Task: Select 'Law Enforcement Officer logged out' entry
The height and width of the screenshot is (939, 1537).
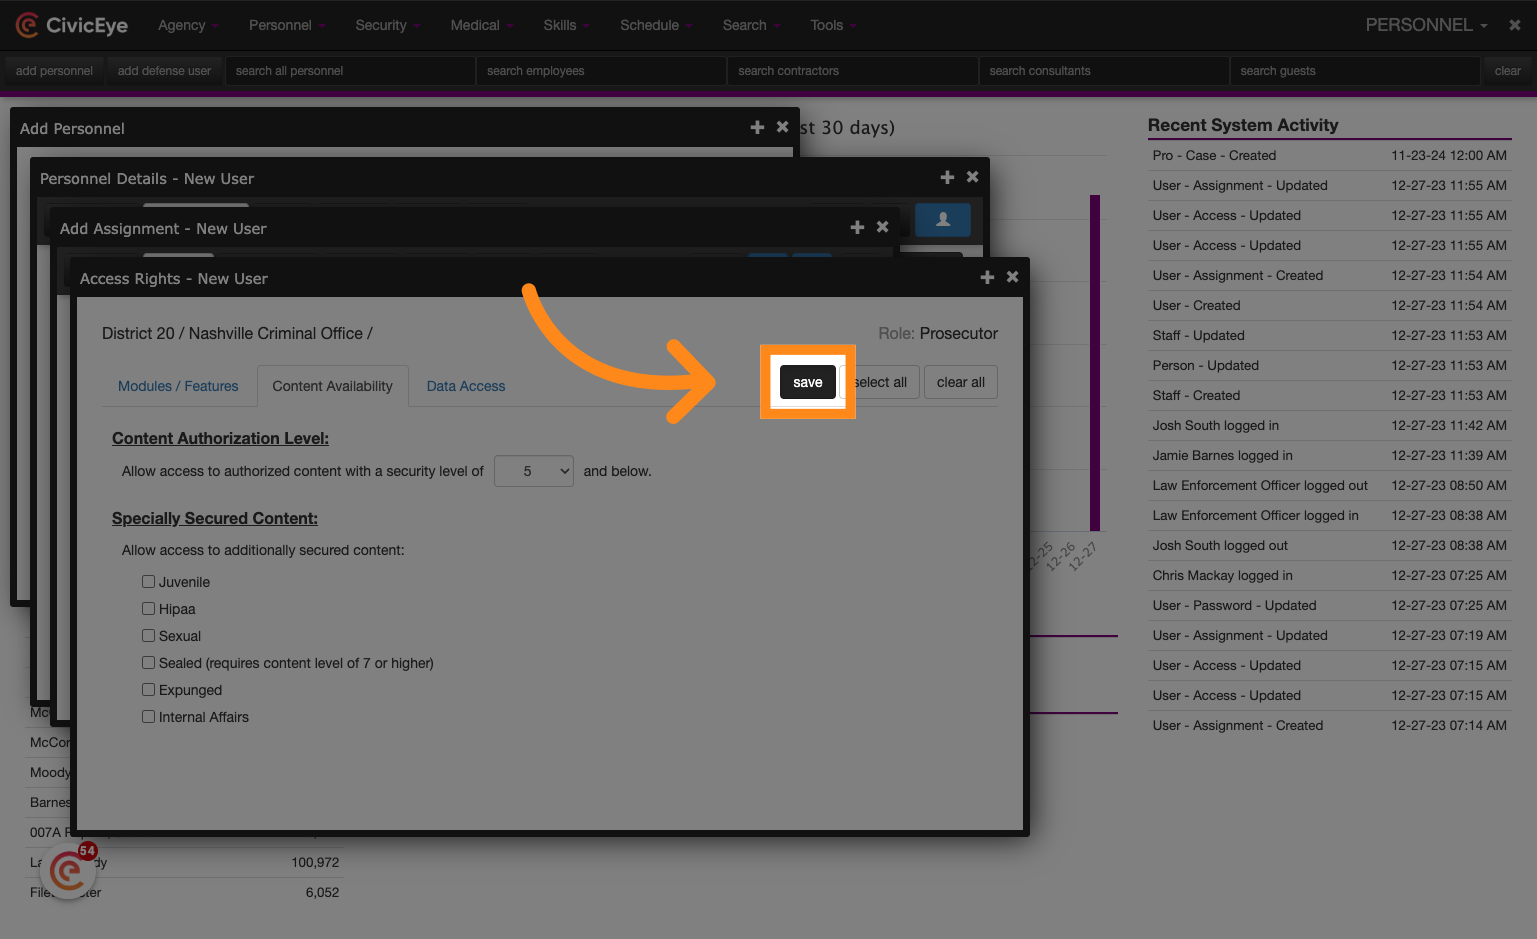Action: 1329,485
